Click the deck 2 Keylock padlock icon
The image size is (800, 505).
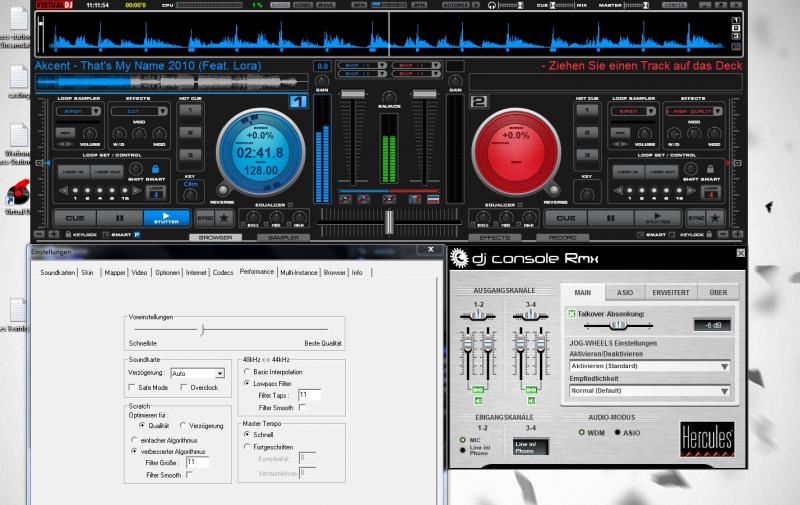pos(709,235)
